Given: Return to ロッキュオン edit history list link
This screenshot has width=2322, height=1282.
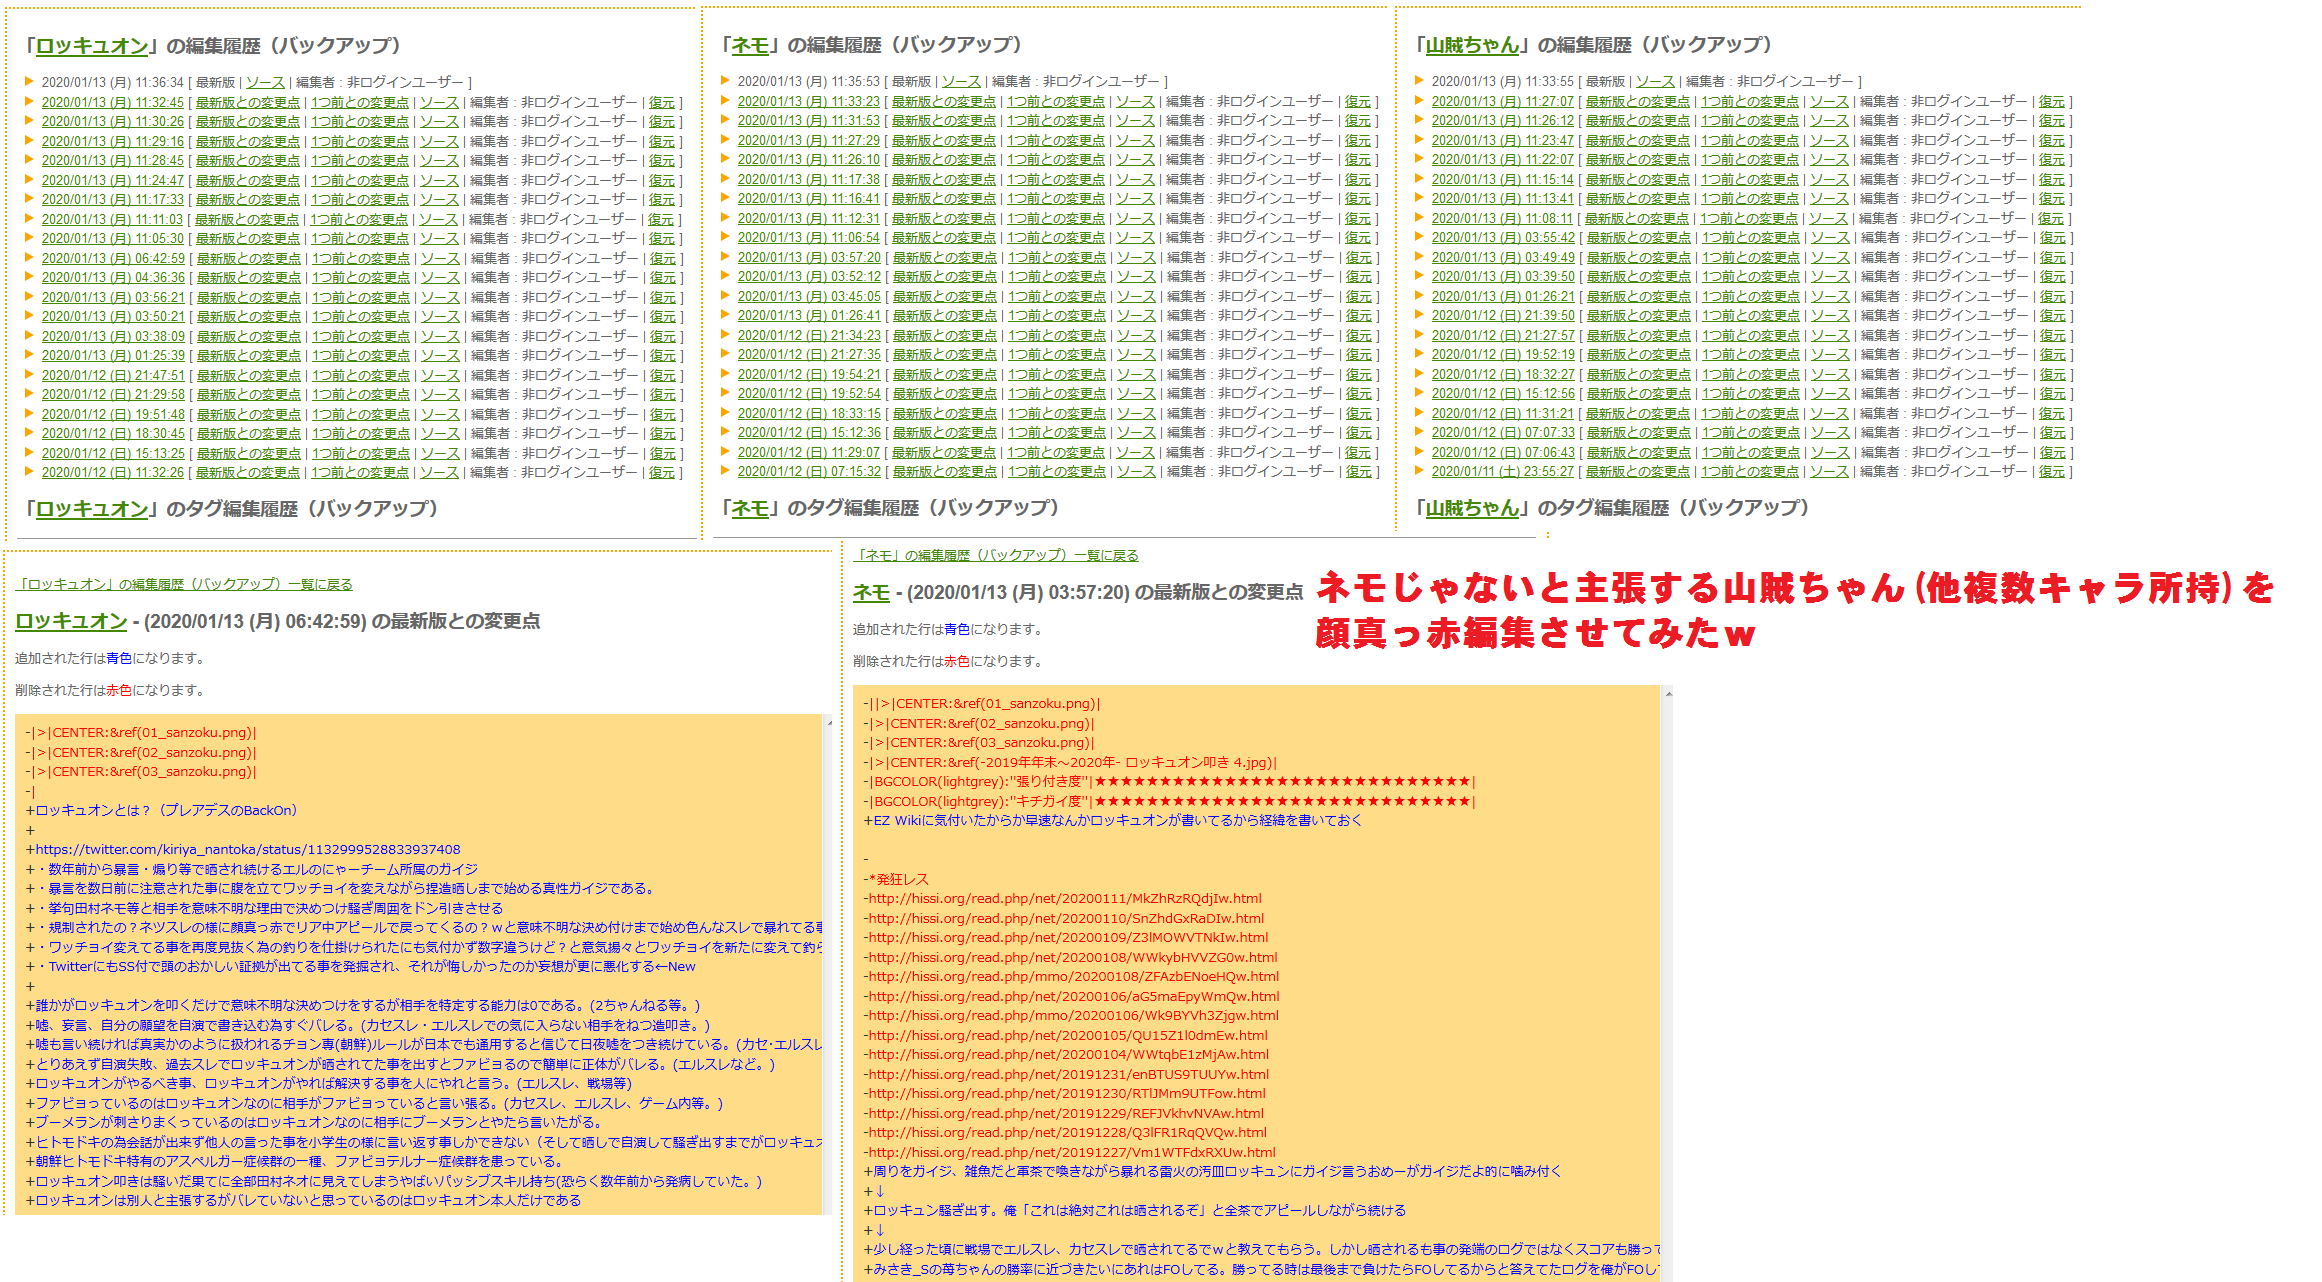Looking at the screenshot, I should click(184, 584).
